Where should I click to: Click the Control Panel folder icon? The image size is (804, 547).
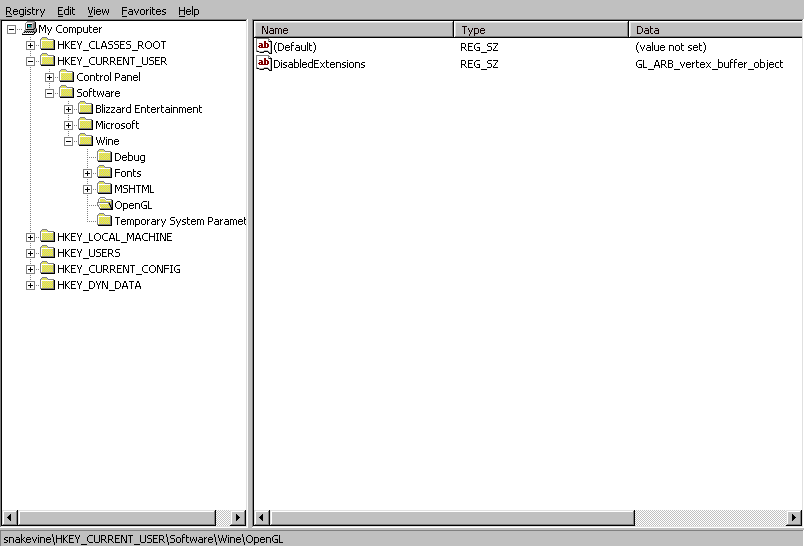[66, 77]
